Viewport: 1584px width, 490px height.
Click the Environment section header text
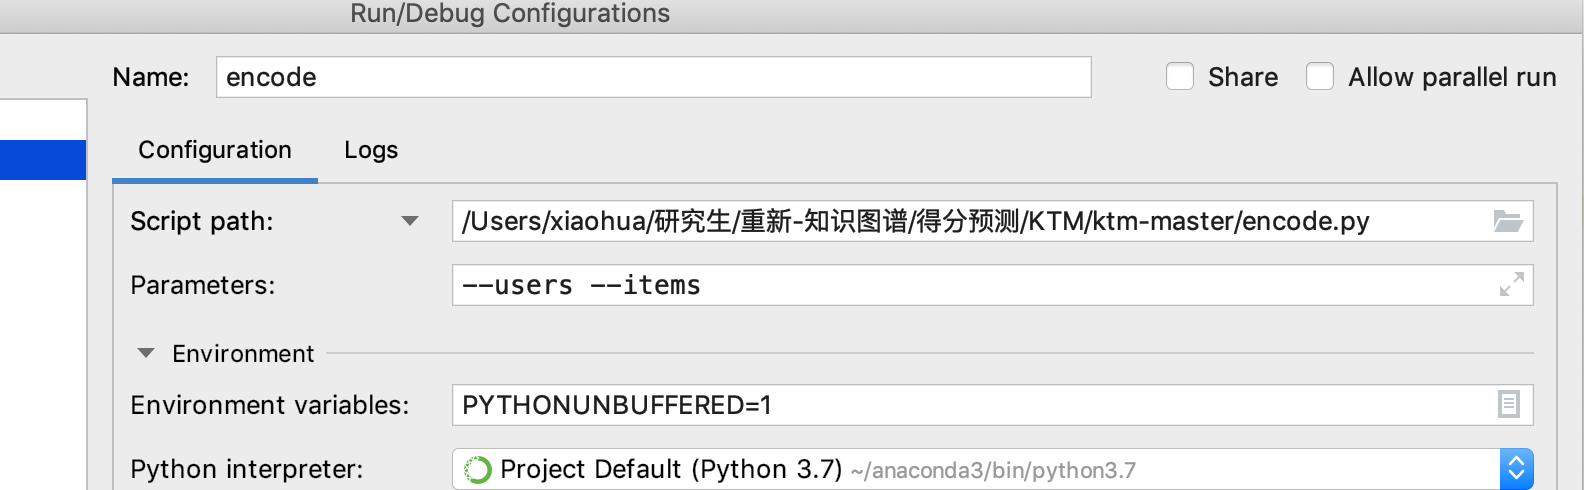(x=243, y=354)
